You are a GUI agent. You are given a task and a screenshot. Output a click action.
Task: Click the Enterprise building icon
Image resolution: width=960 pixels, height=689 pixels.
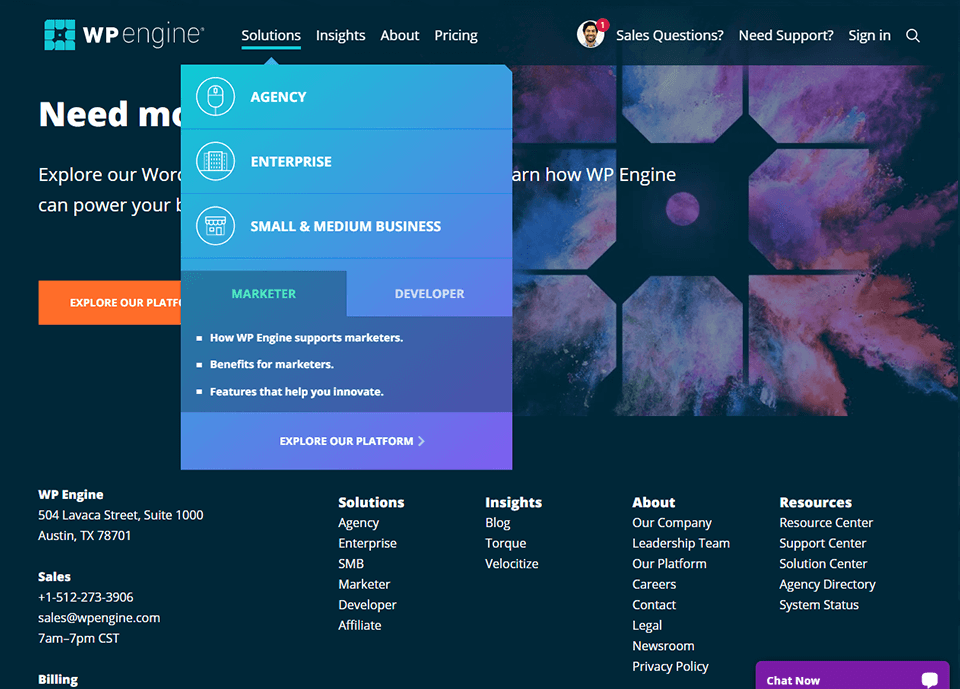[216, 161]
